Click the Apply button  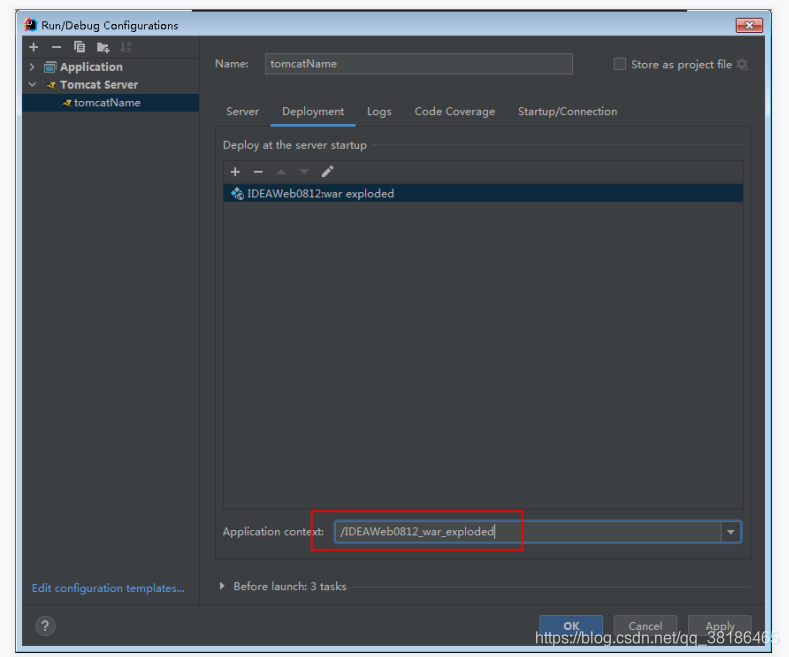pyautogui.click(x=720, y=626)
